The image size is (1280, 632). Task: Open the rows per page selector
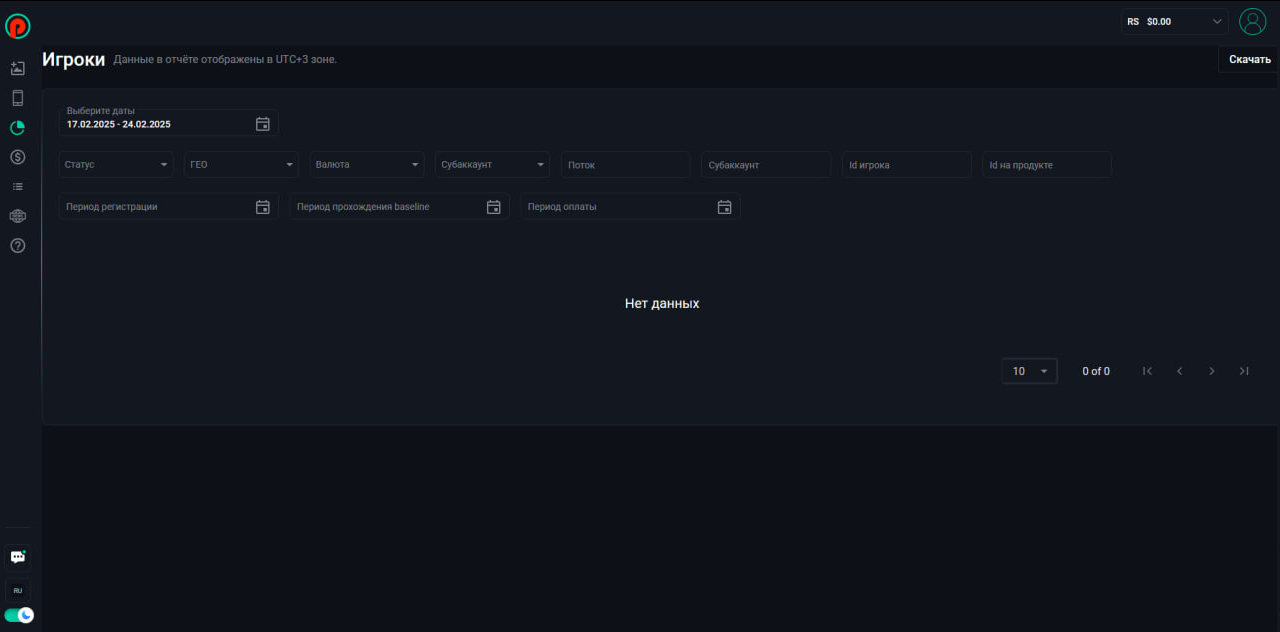pos(1029,371)
